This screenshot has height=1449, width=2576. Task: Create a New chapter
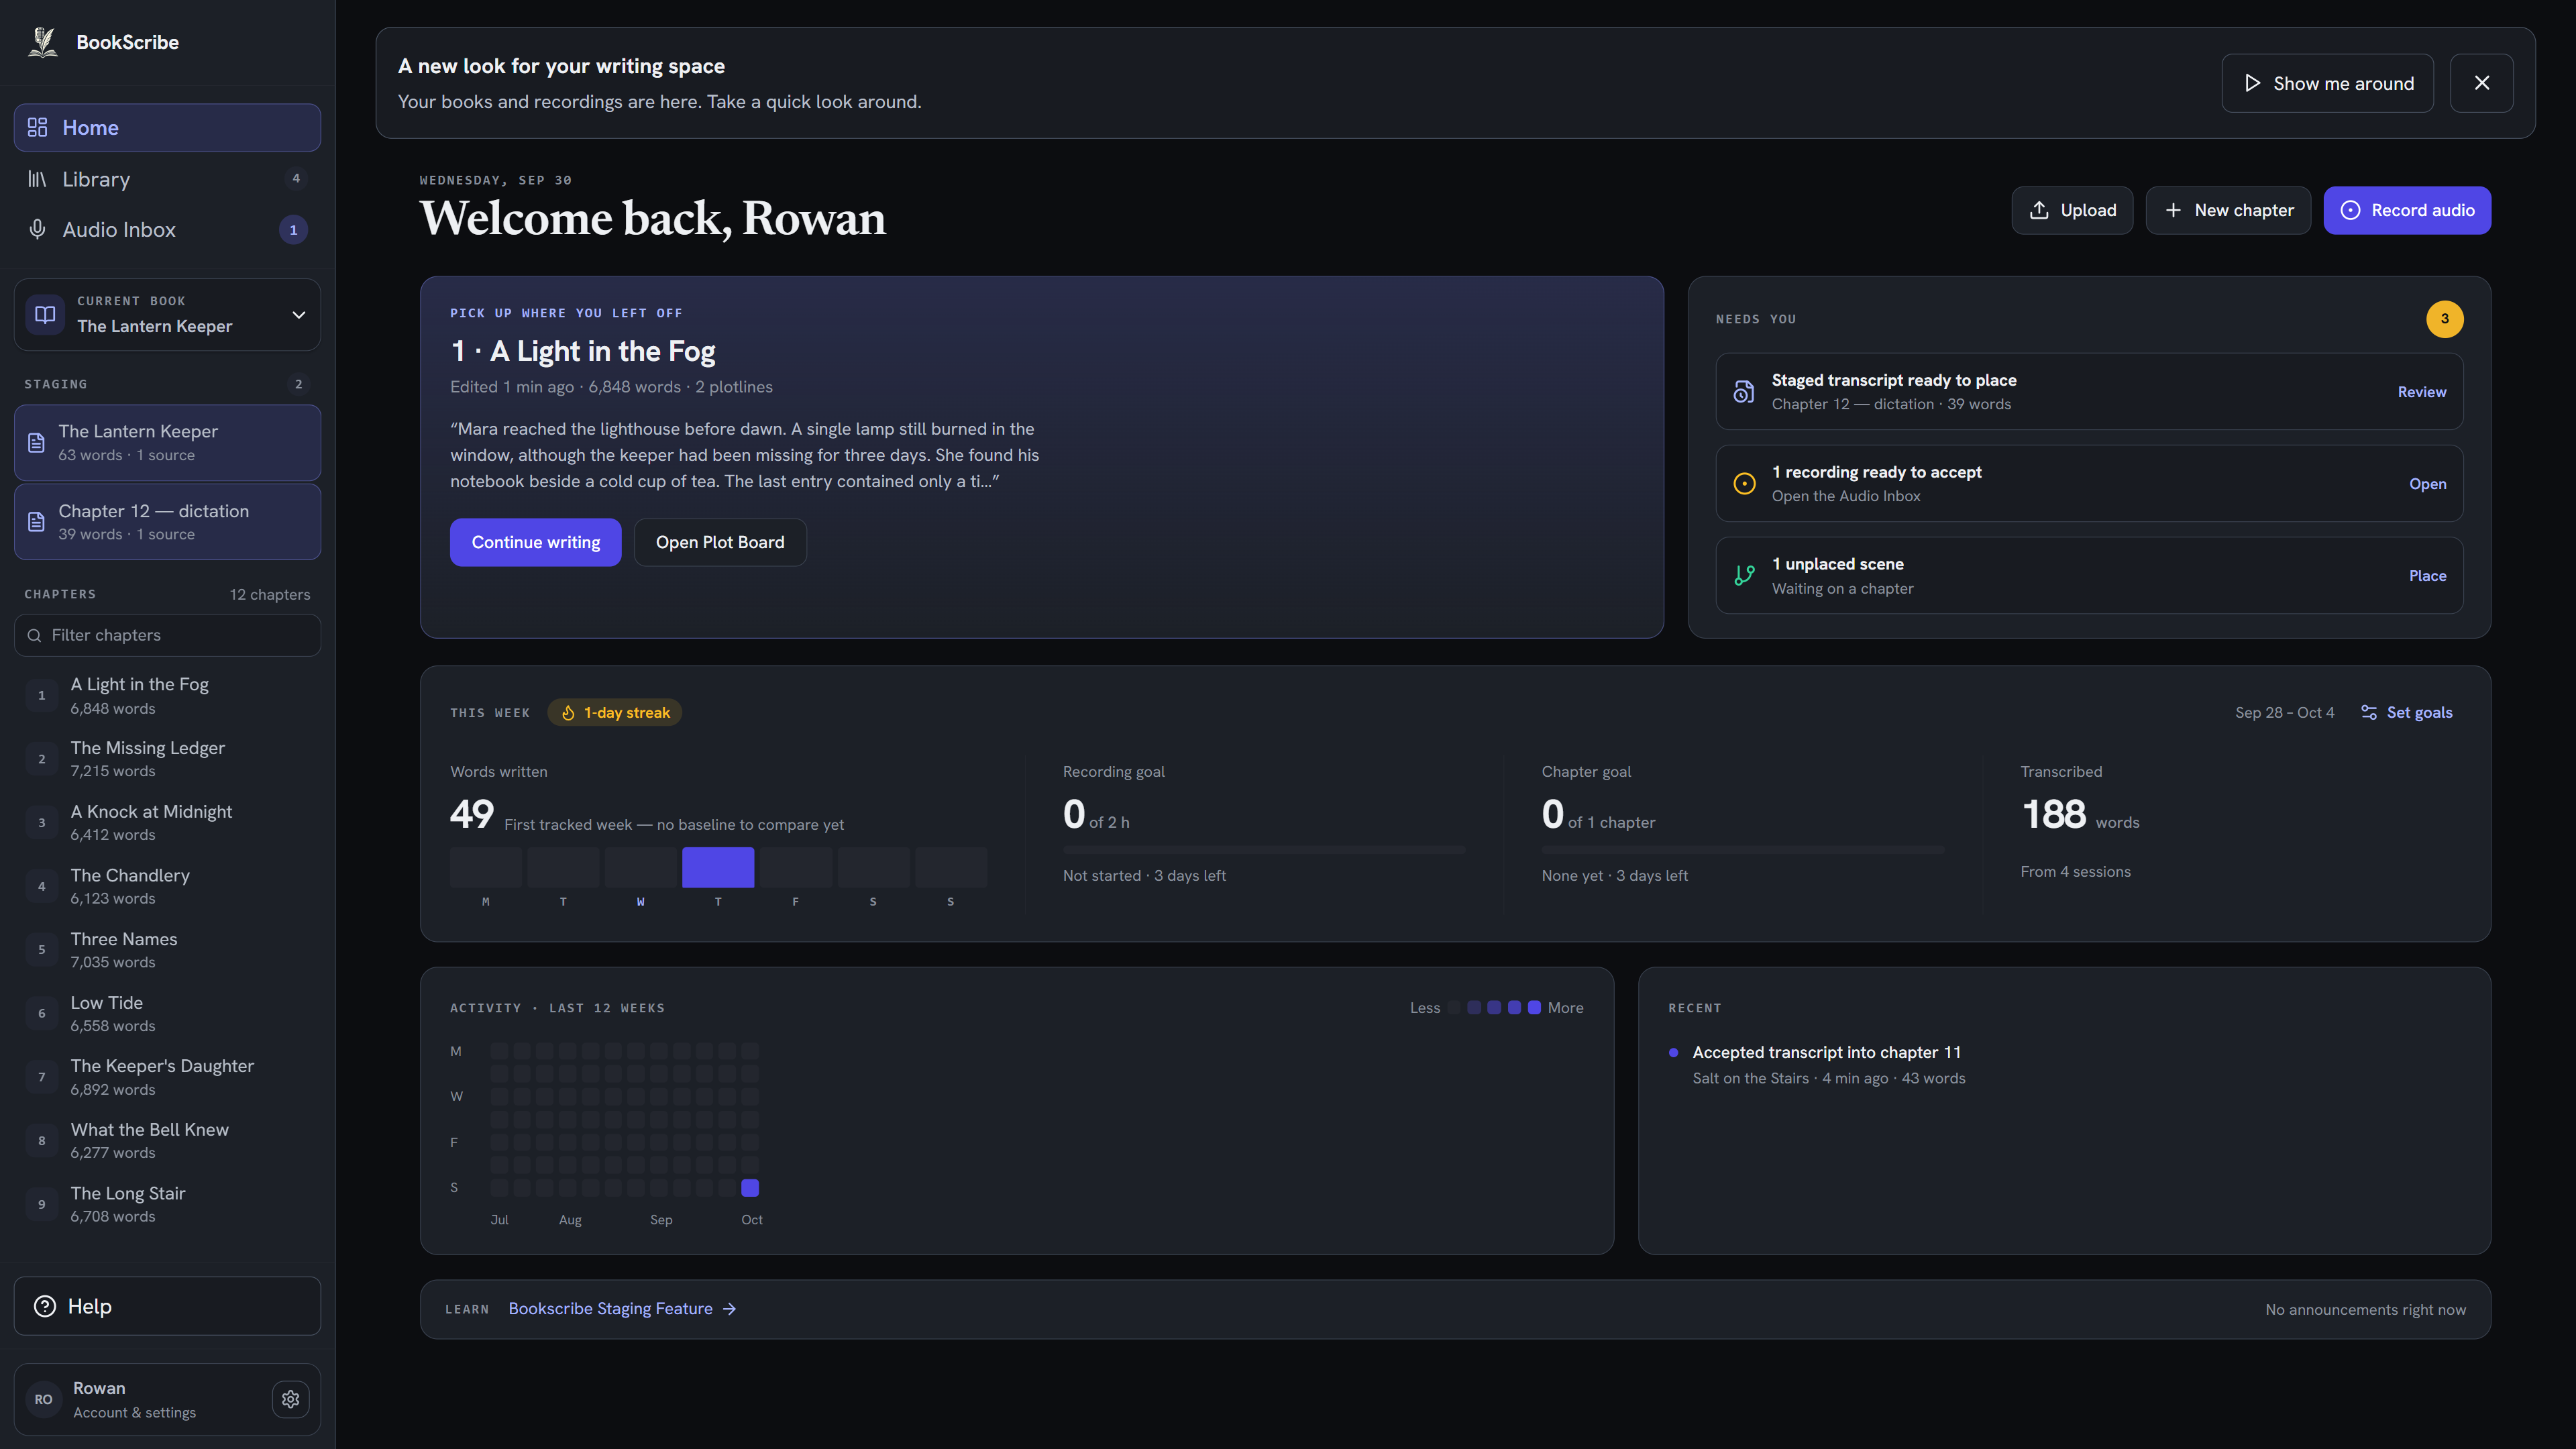[x=2228, y=210]
